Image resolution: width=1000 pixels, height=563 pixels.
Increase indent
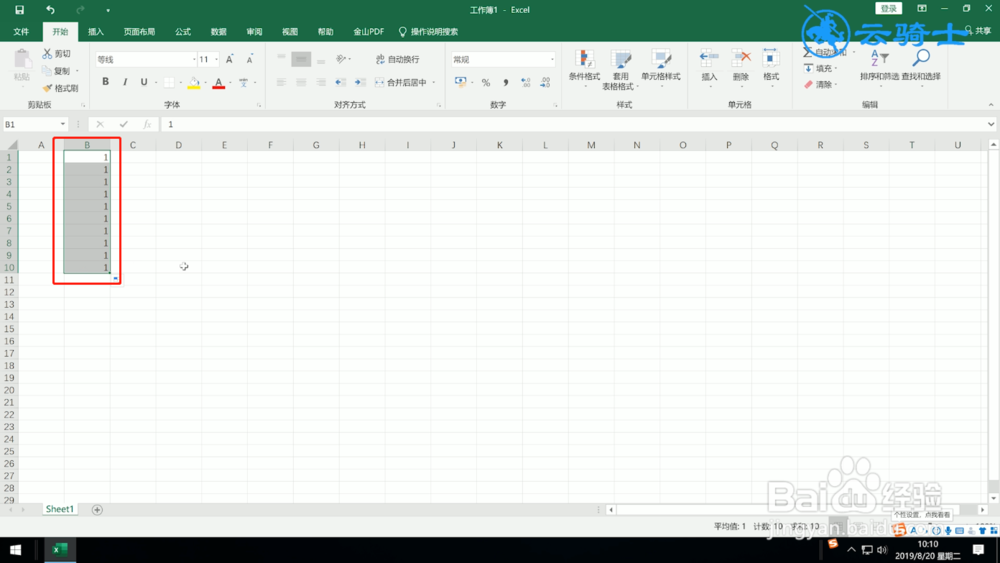pyautogui.click(x=360, y=82)
